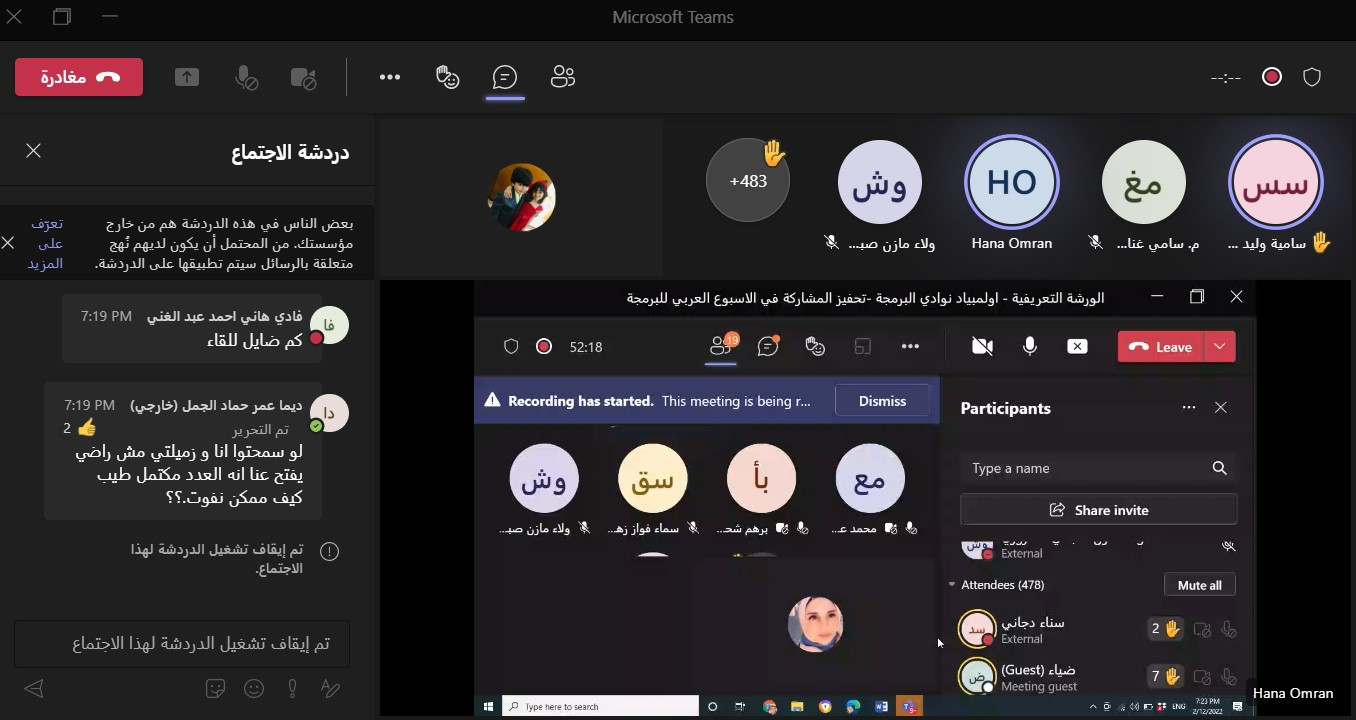Collapse the Attendees (478) section
1356x720 pixels.
[x=952, y=585]
